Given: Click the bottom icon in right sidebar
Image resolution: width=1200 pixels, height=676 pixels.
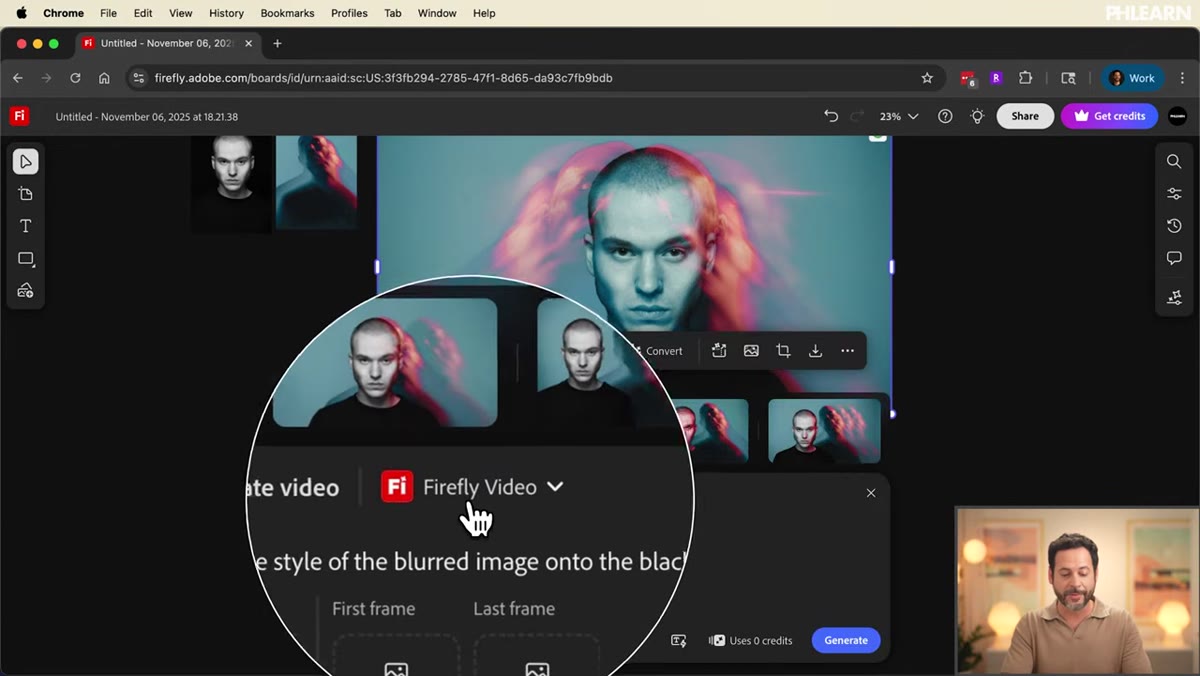Looking at the screenshot, I should point(1174,298).
